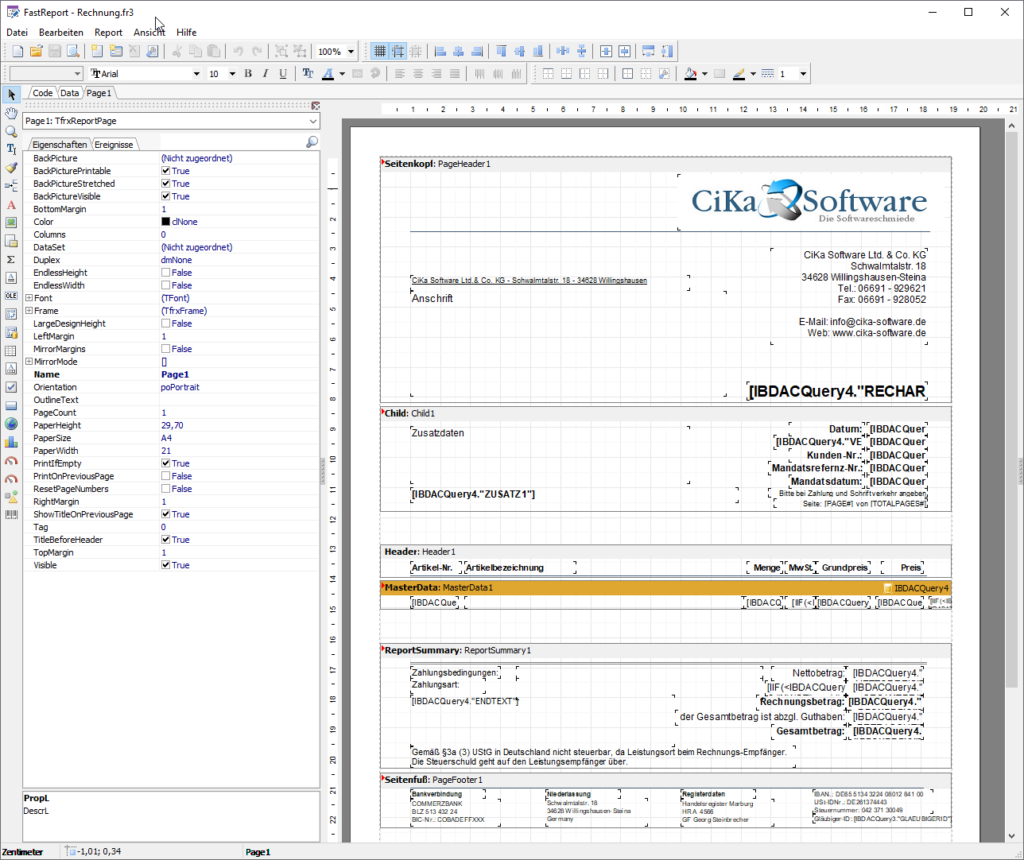Add a new page to the report
This screenshot has height=860, width=1024.
(x=97, y=51)
